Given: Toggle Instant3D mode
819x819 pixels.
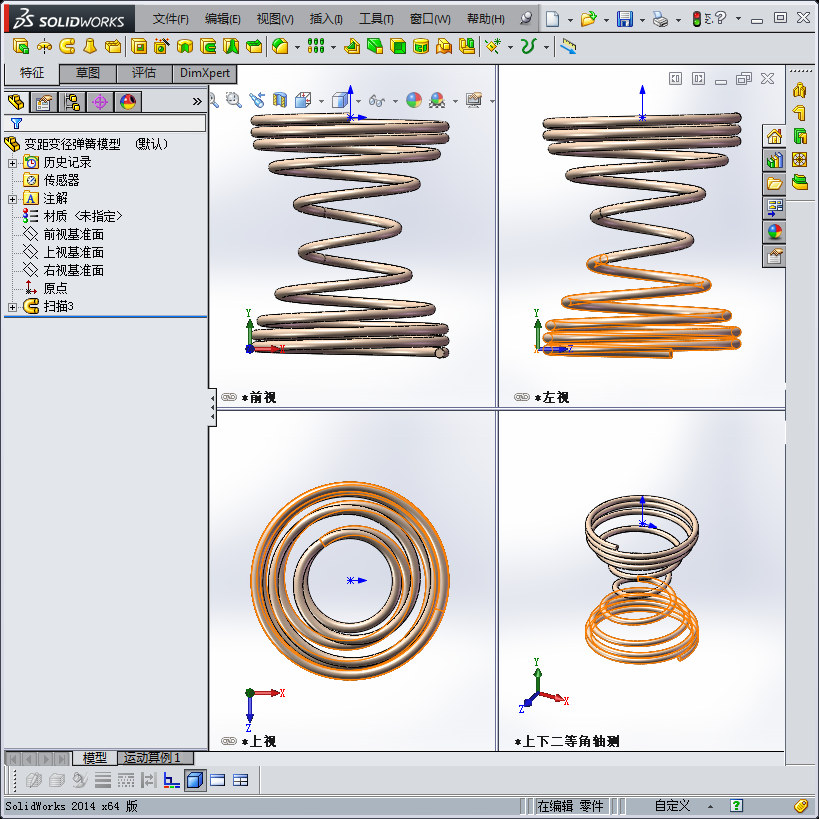Looking at the screenshot, I should (x=568, y=46).
